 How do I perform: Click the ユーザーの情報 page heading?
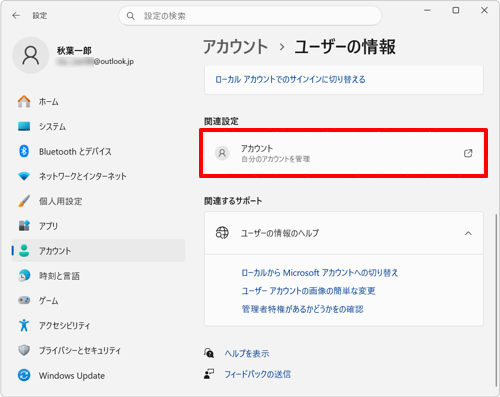click(345, 46)
